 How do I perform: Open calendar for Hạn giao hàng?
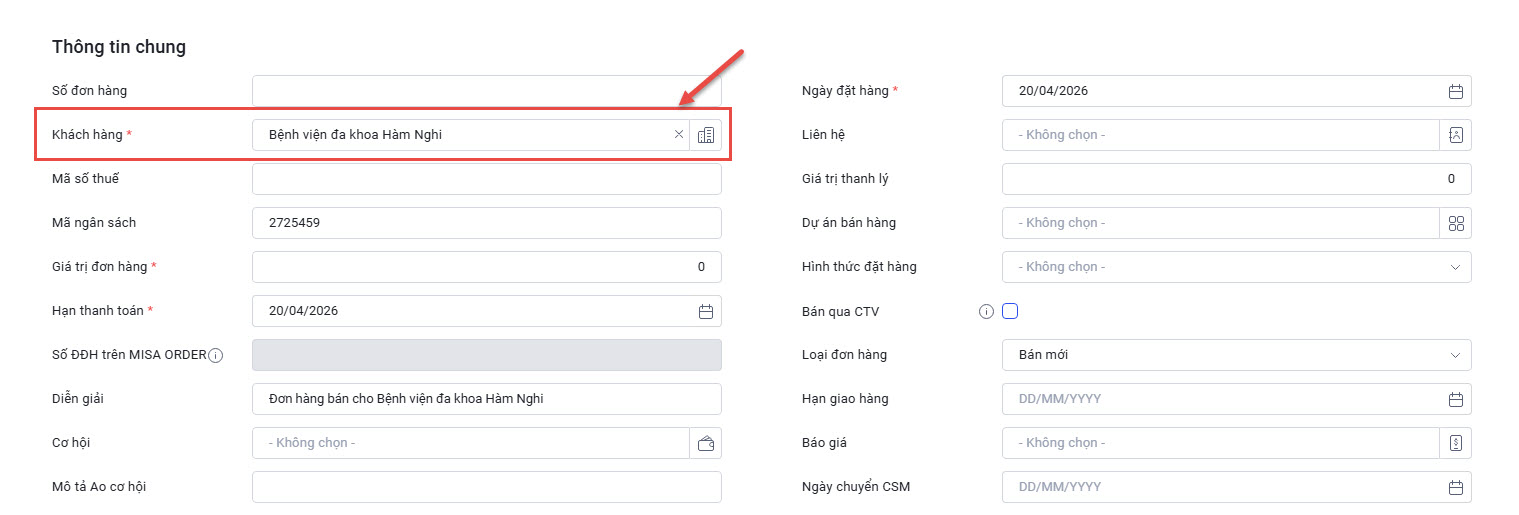coord(1455,399)
